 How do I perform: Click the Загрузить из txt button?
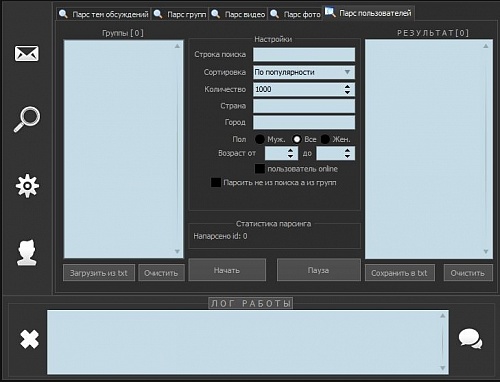(99, 273)
